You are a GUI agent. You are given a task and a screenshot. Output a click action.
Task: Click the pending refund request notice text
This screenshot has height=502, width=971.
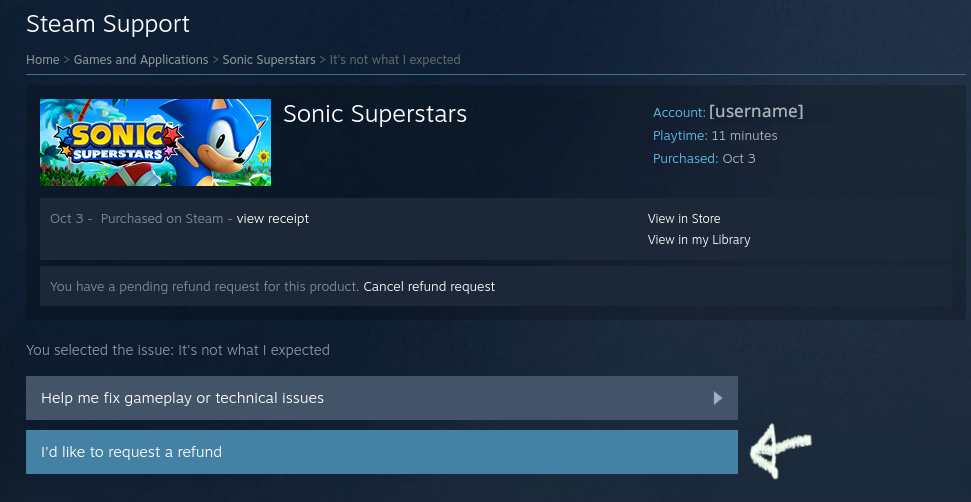(204, 287)
